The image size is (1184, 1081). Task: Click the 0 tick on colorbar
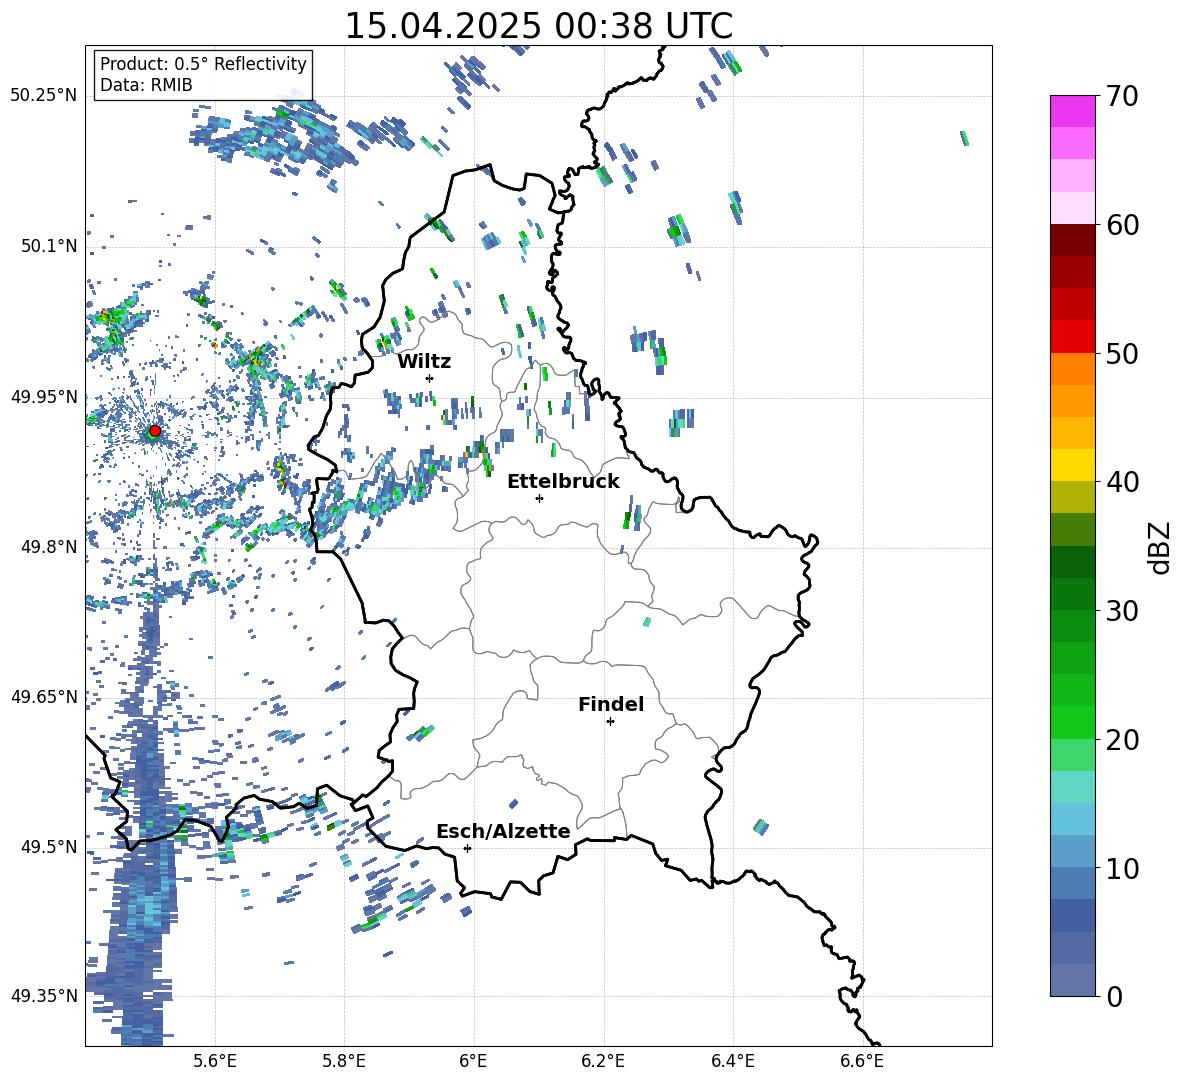(x=1114, y=996)
